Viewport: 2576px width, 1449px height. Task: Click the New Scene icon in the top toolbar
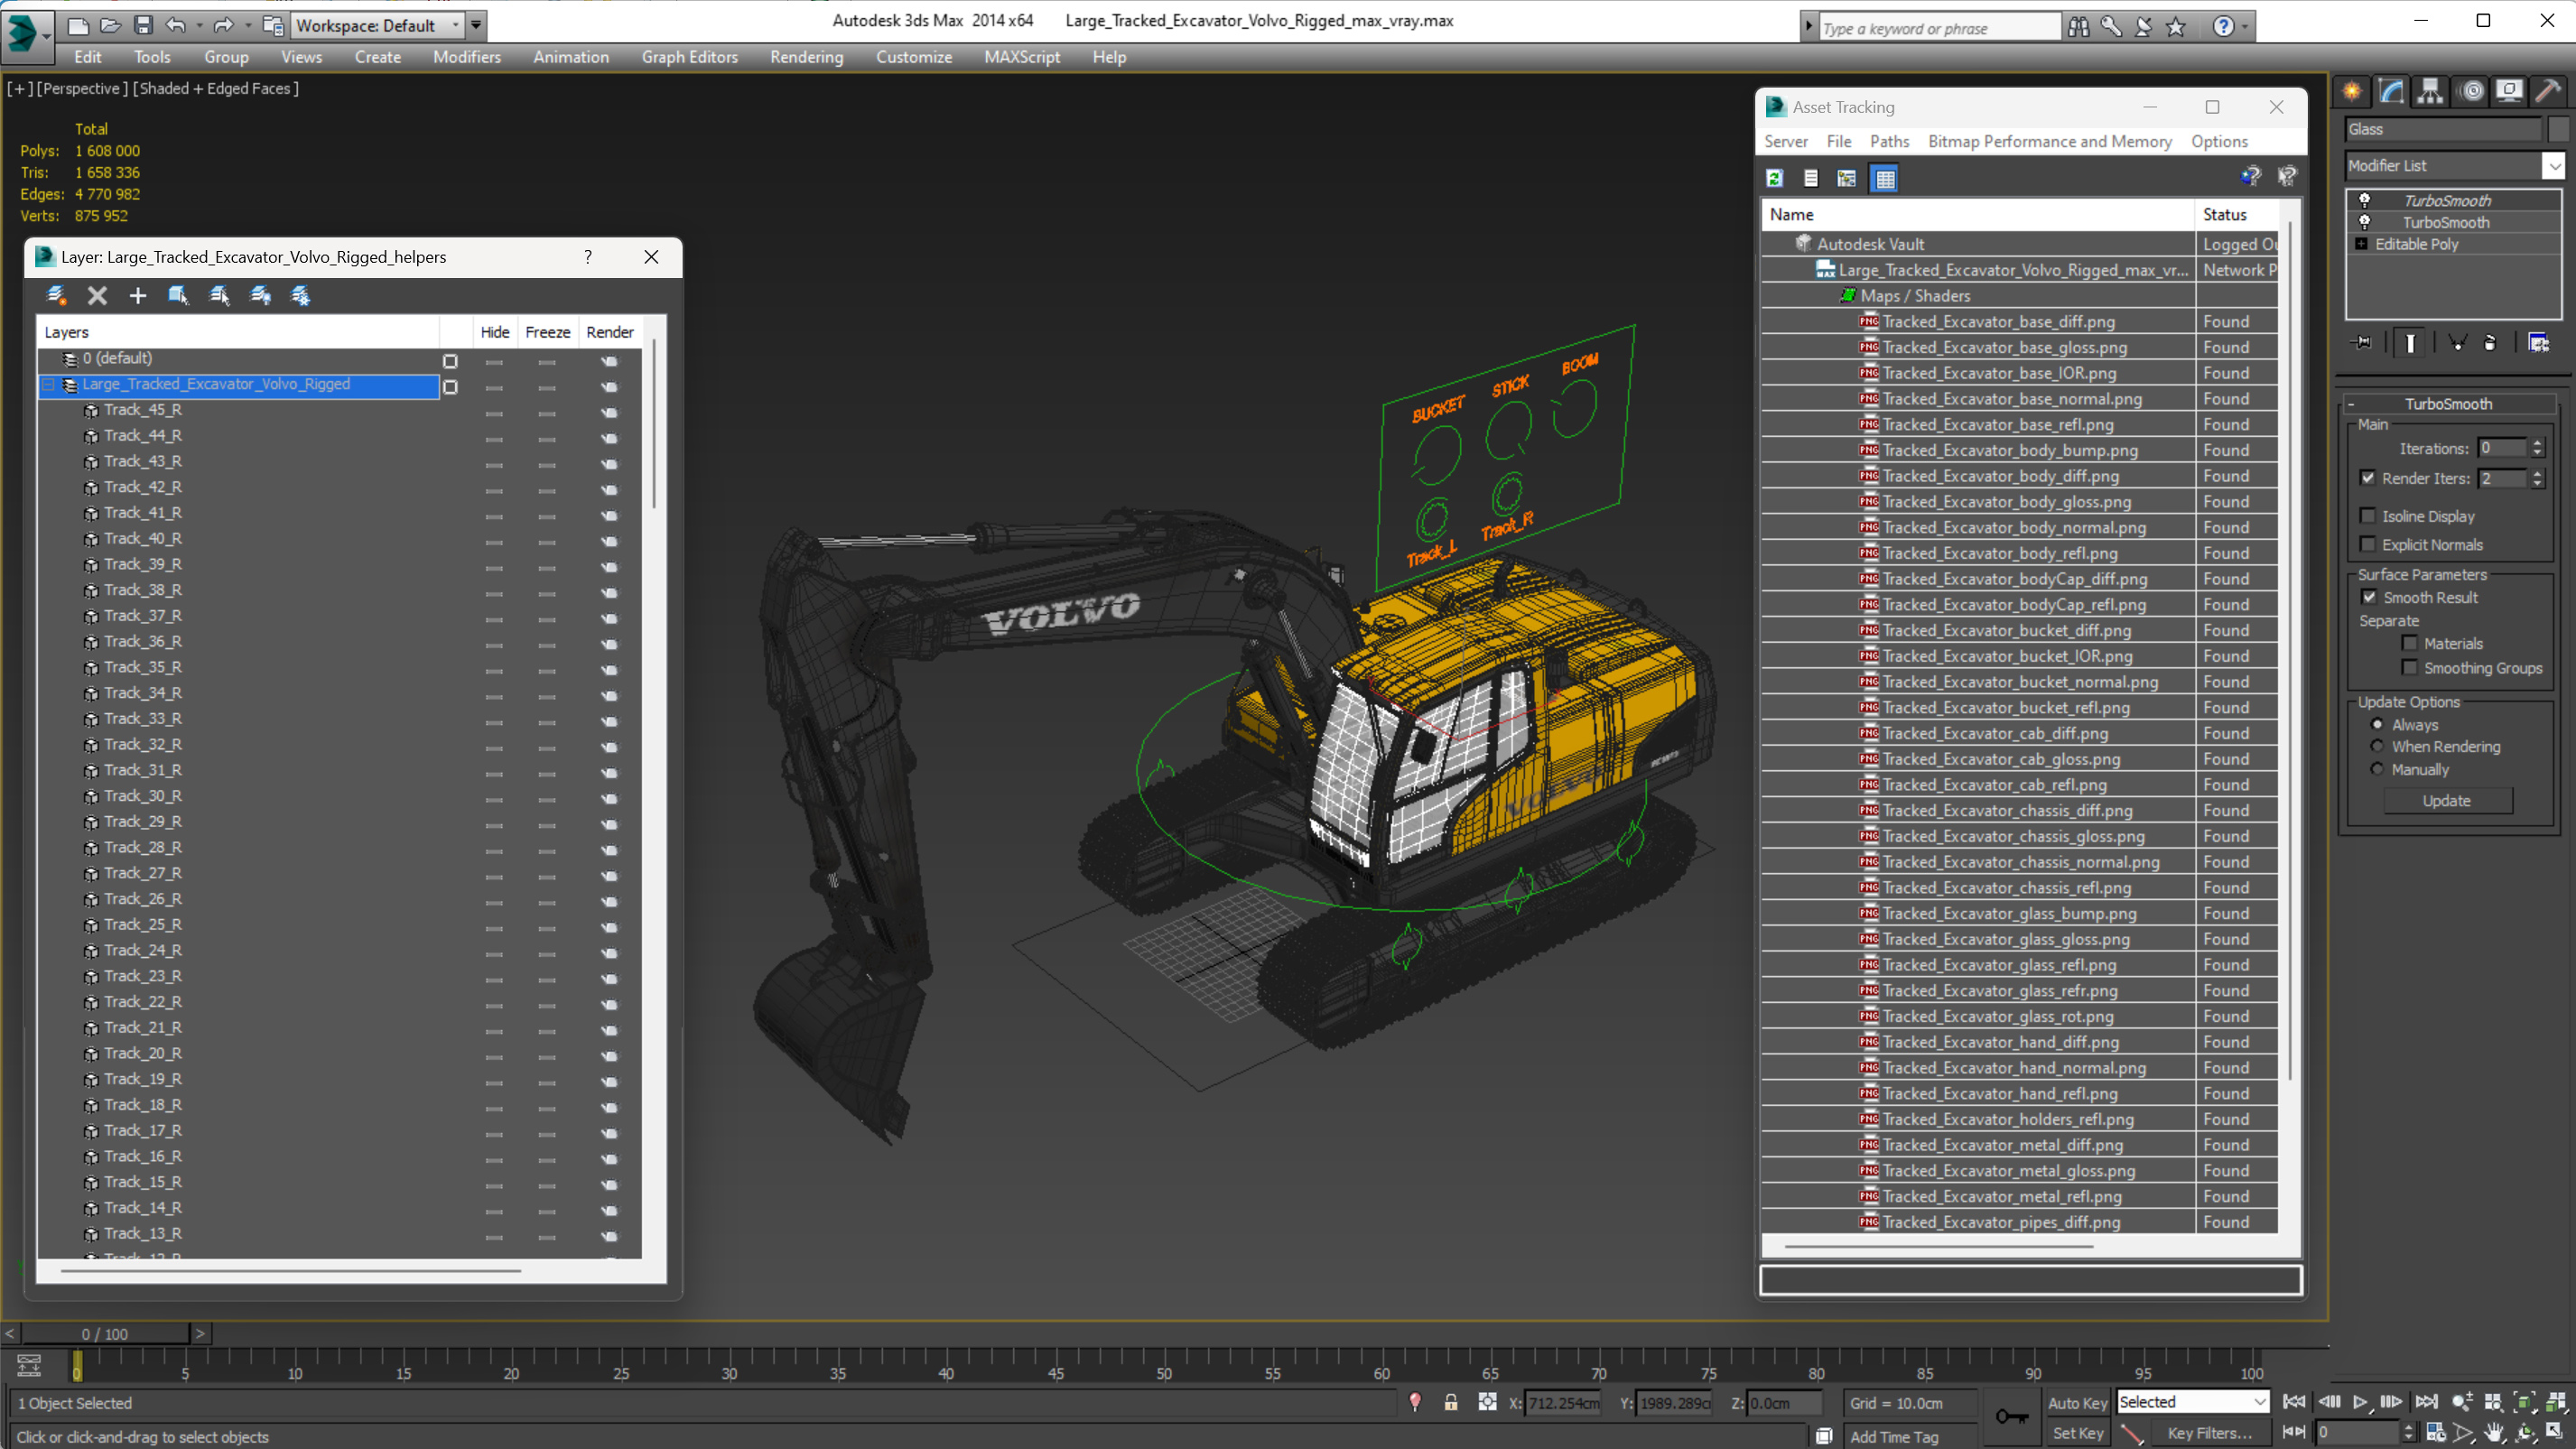(x=78, y=25)
